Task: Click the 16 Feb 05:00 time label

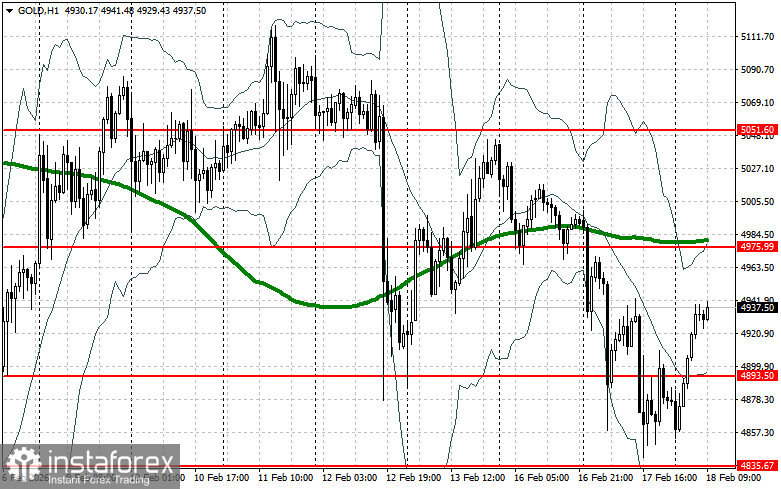Action: click(x=541, y=478)
